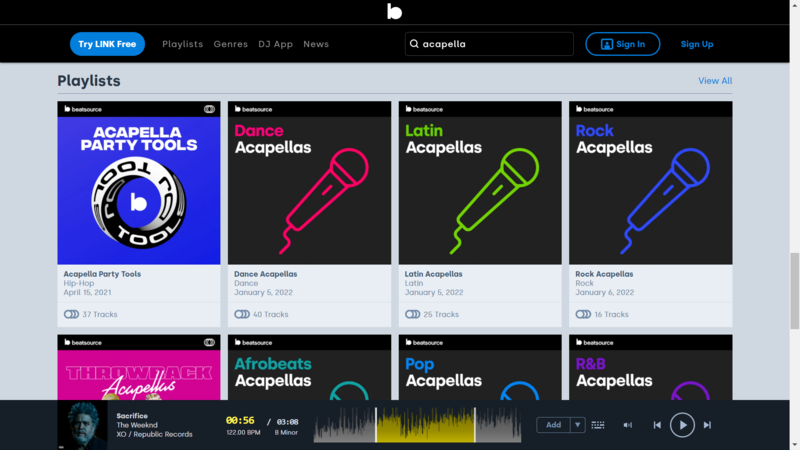Expand the Add dropdown arrow
This screenshot has width=800, height=450.
pos(577,425)
